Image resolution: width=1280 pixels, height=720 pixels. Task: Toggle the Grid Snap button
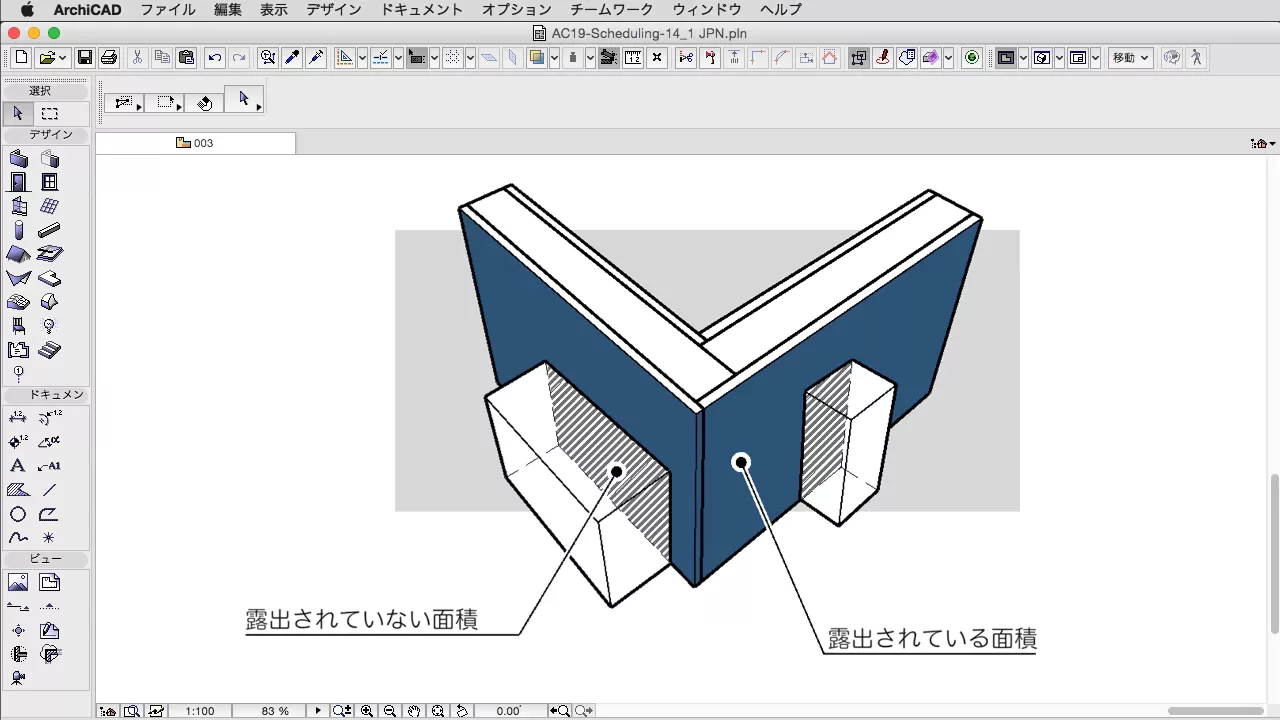click(x=453, y=58)
